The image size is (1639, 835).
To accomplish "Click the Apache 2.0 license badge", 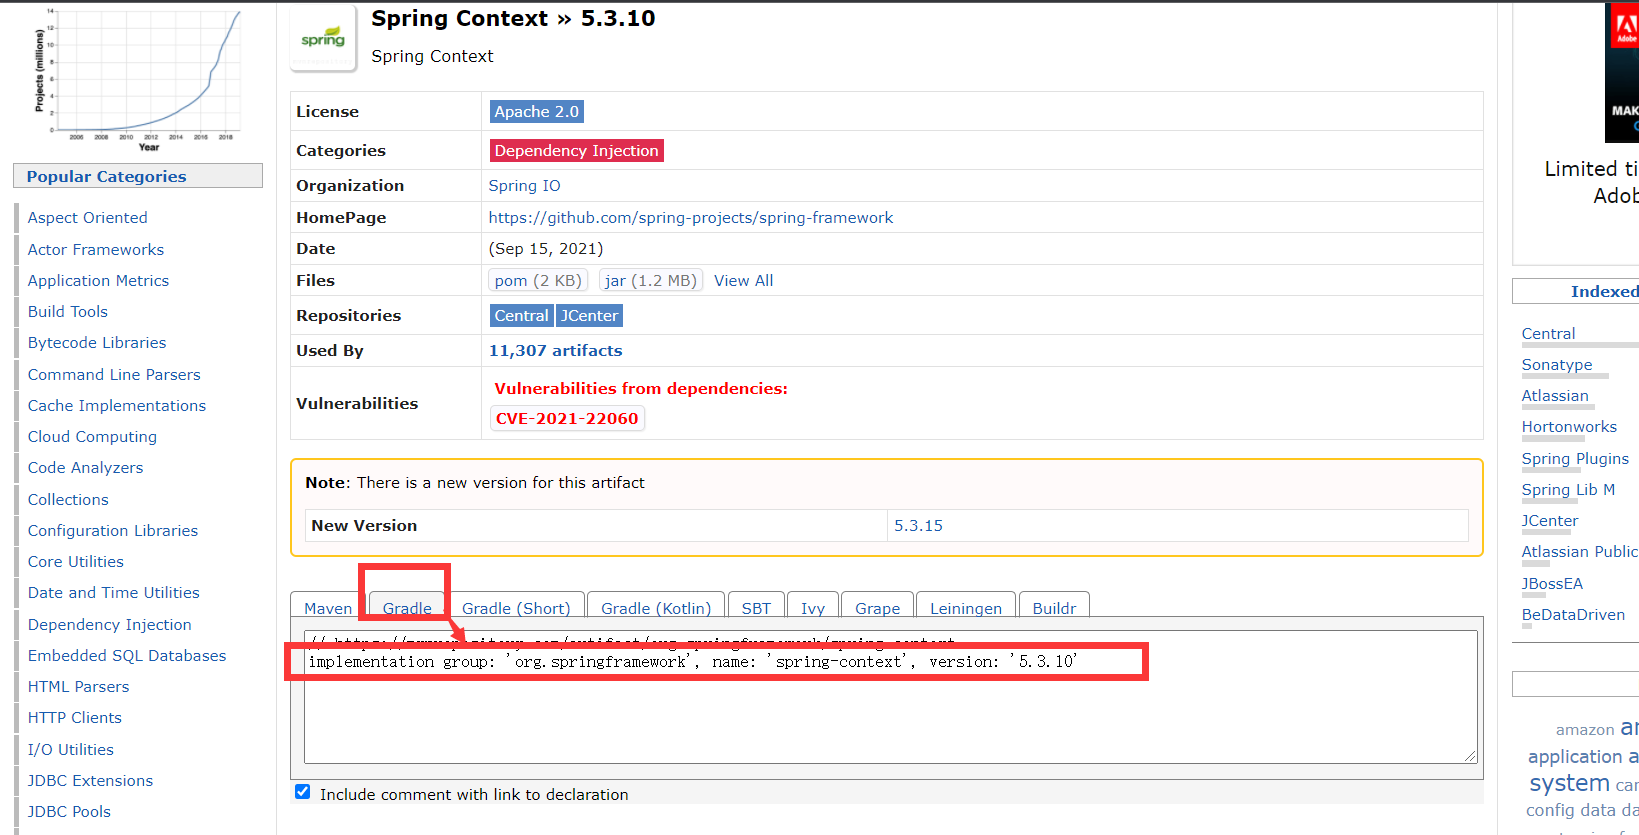I will [x=537, y=112].
